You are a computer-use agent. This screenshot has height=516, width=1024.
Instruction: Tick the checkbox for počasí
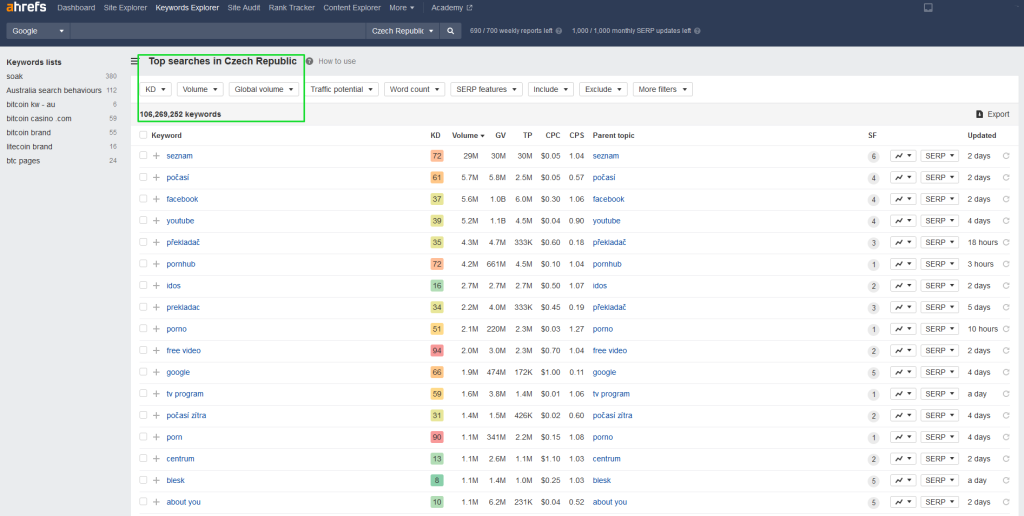143,177
